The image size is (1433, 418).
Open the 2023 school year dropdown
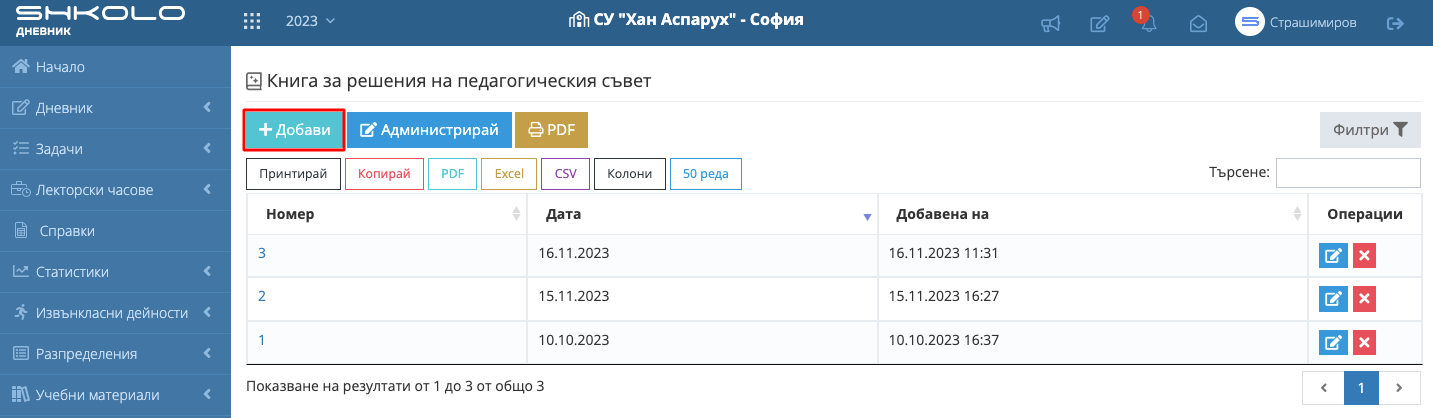(x=310, y=21)
